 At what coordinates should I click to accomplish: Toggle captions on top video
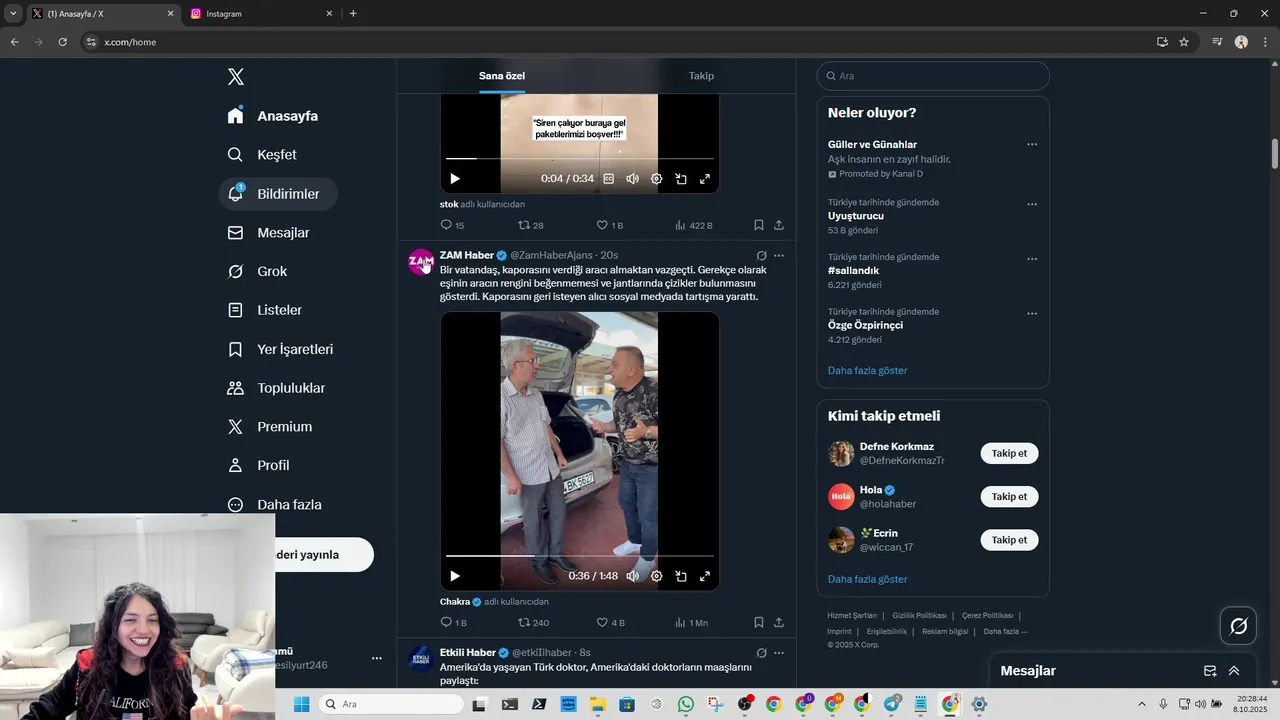point(608,179)
